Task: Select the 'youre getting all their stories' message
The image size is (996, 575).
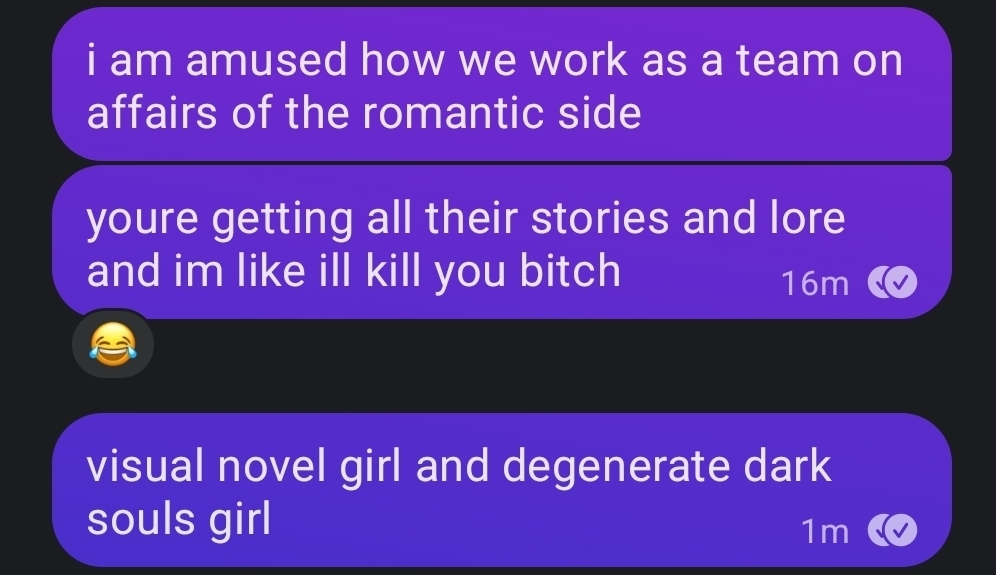Action: [x=502, y=242]
